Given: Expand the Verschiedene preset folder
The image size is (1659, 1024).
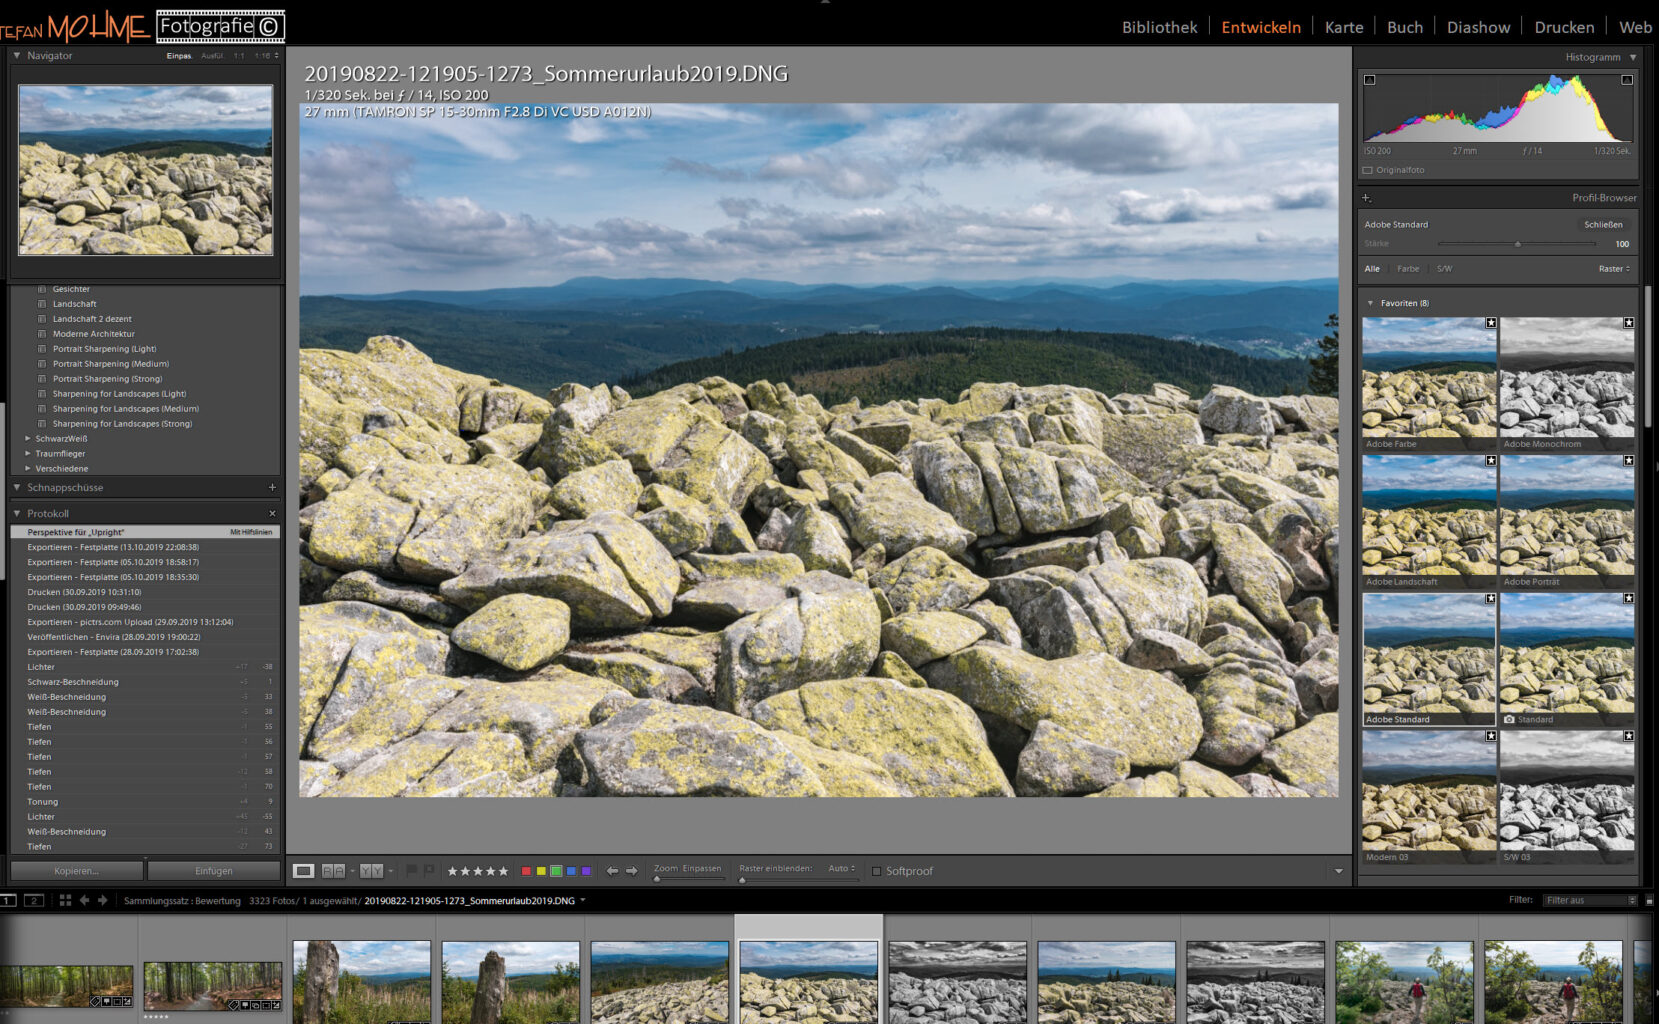Looking at the screenshot, I should 27,469.
